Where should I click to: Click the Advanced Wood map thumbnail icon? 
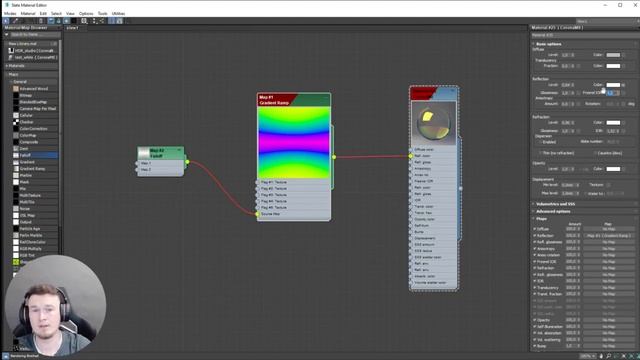[16, 89]
